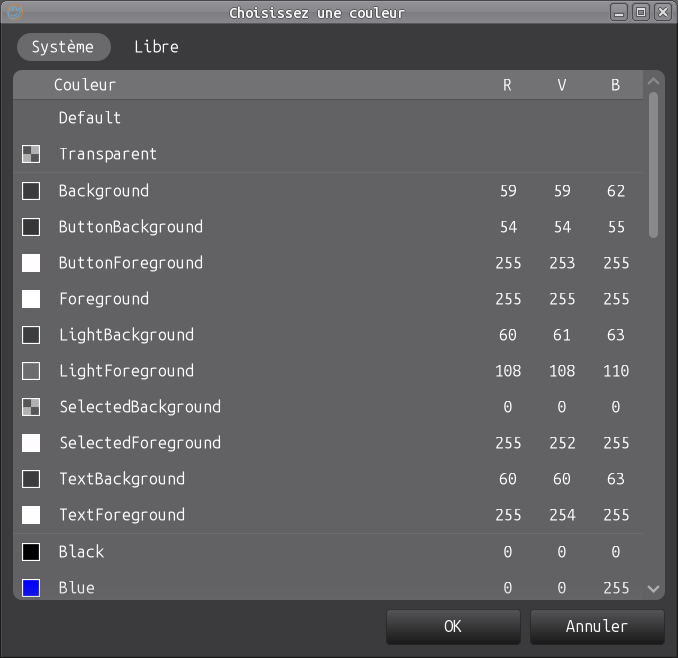The width and height of the screenshot is (678, 658).
Task: Pick the ButtonForeground white swatch
Action: 31,263
